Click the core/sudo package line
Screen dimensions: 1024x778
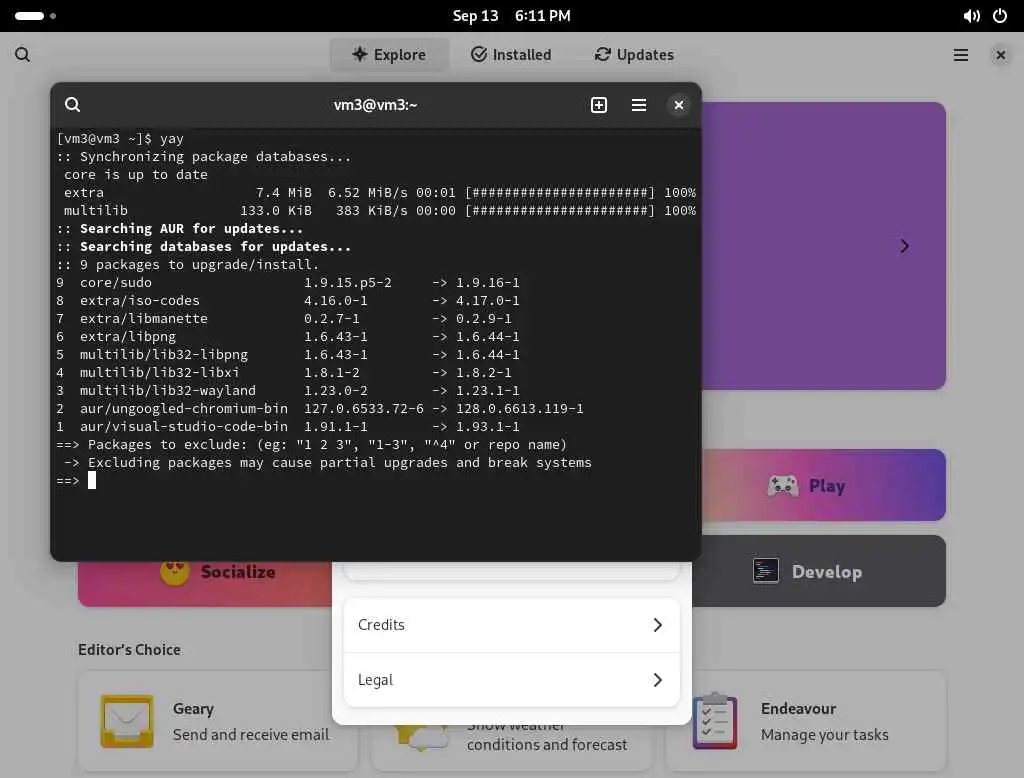(288, 283)
